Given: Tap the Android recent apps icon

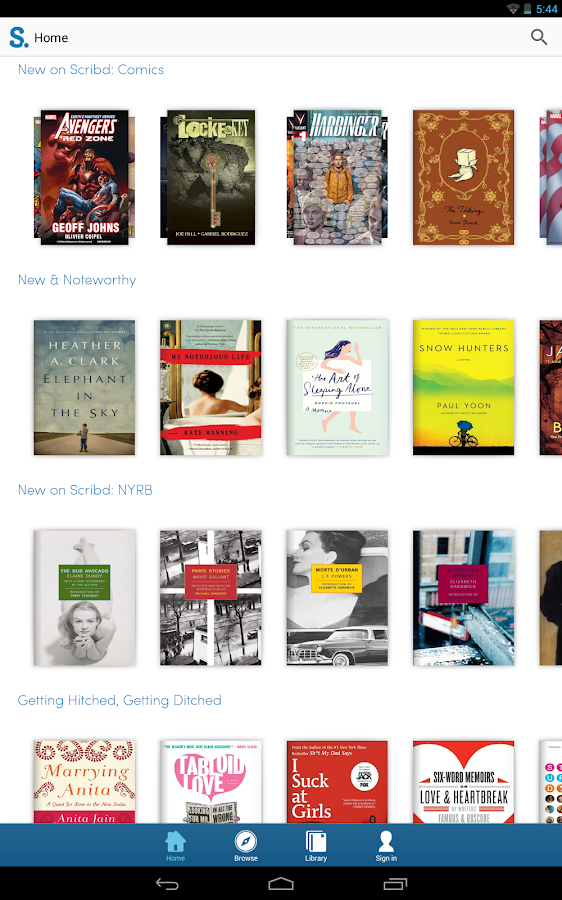Looking at the screenshot, I should (395, 884).
